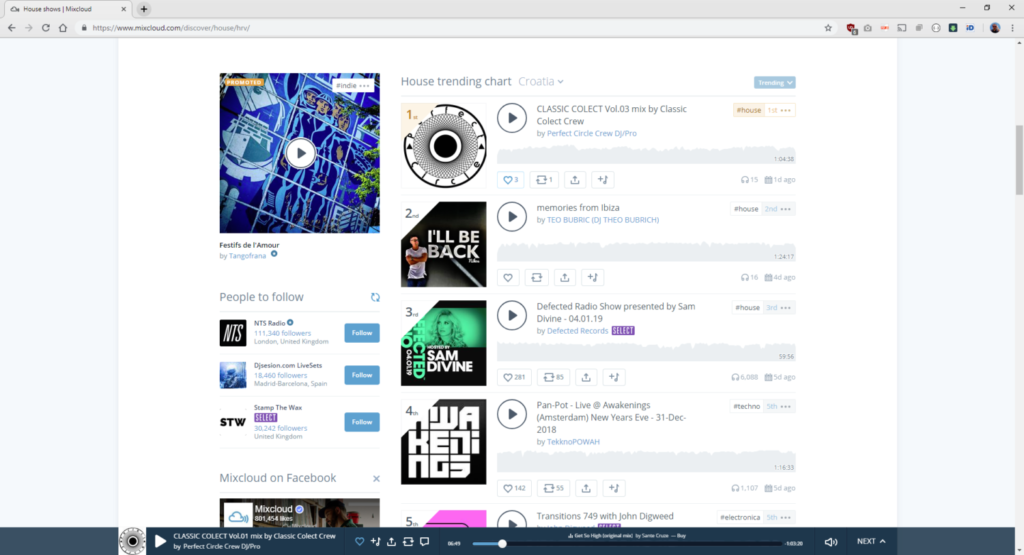Add CLASSIC COLECT Vol.03 to Up Next
The image size is (1024, 555).
[603, 180]
